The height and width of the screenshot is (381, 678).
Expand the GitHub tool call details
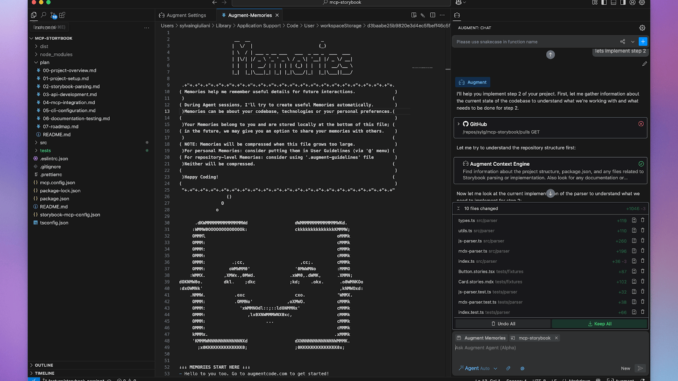pyautogui.click(x=459, y=124)
